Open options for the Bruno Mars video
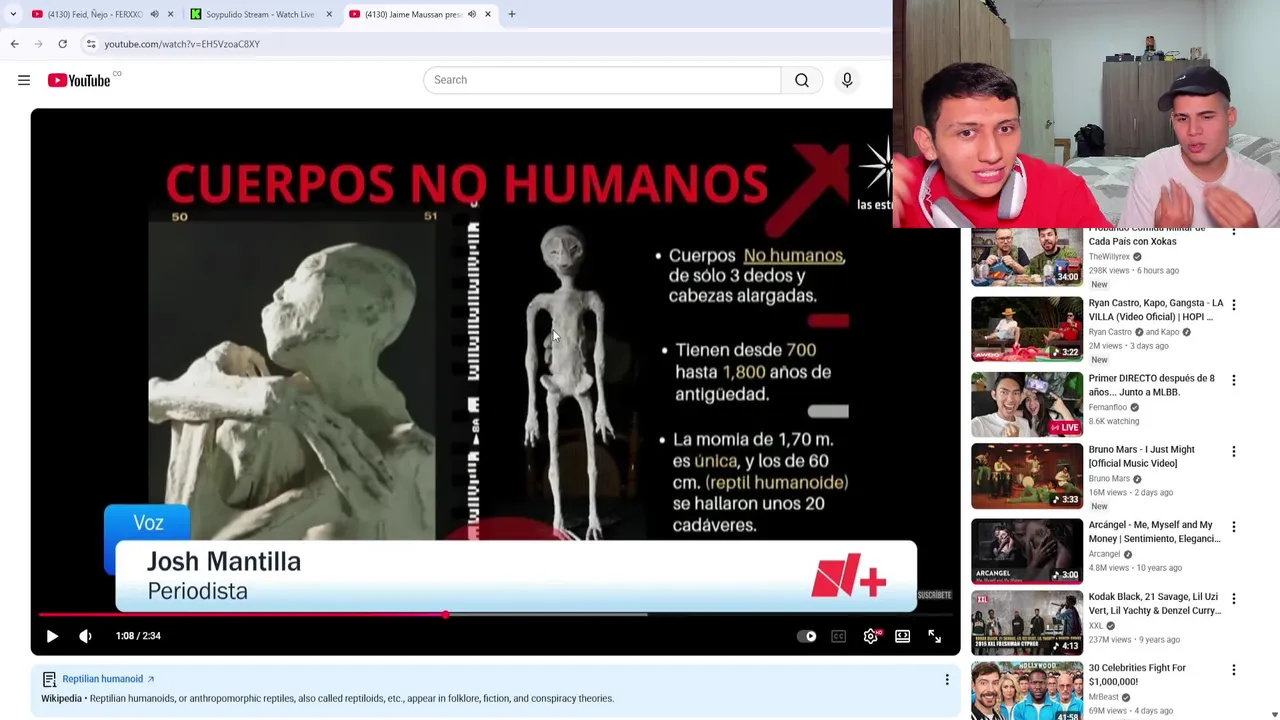Screen dimensions: 1280x720 (1234, 452)
